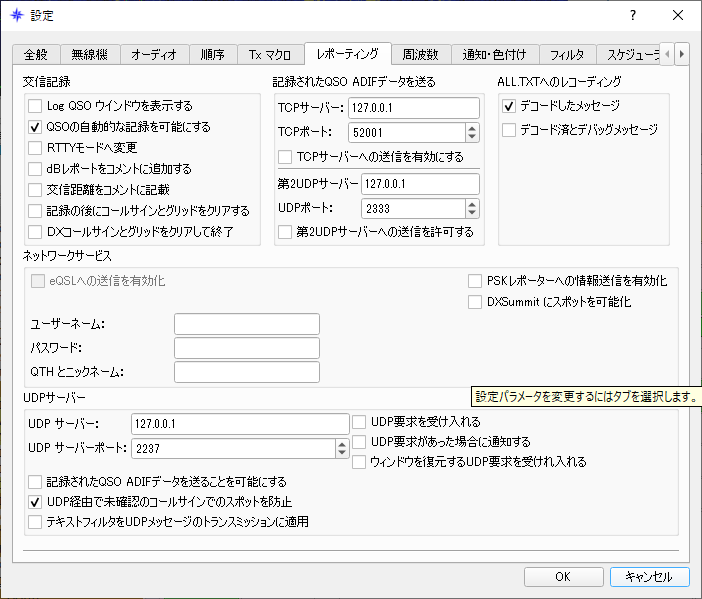The image size is (702, 599).
Task: Check the DXSummit spot option
Action: (x=476, y=301)
